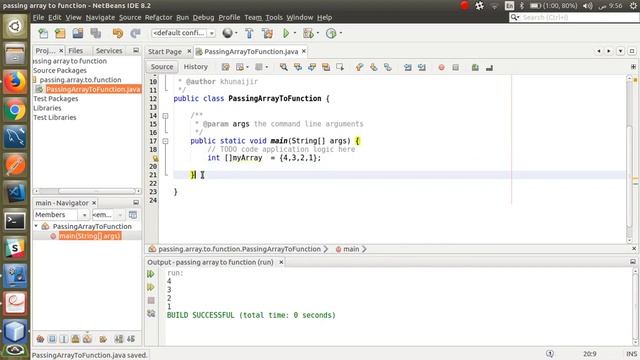The image size is (640, 360).
Task: Open the Navigate menu
Action: point(100,18)
